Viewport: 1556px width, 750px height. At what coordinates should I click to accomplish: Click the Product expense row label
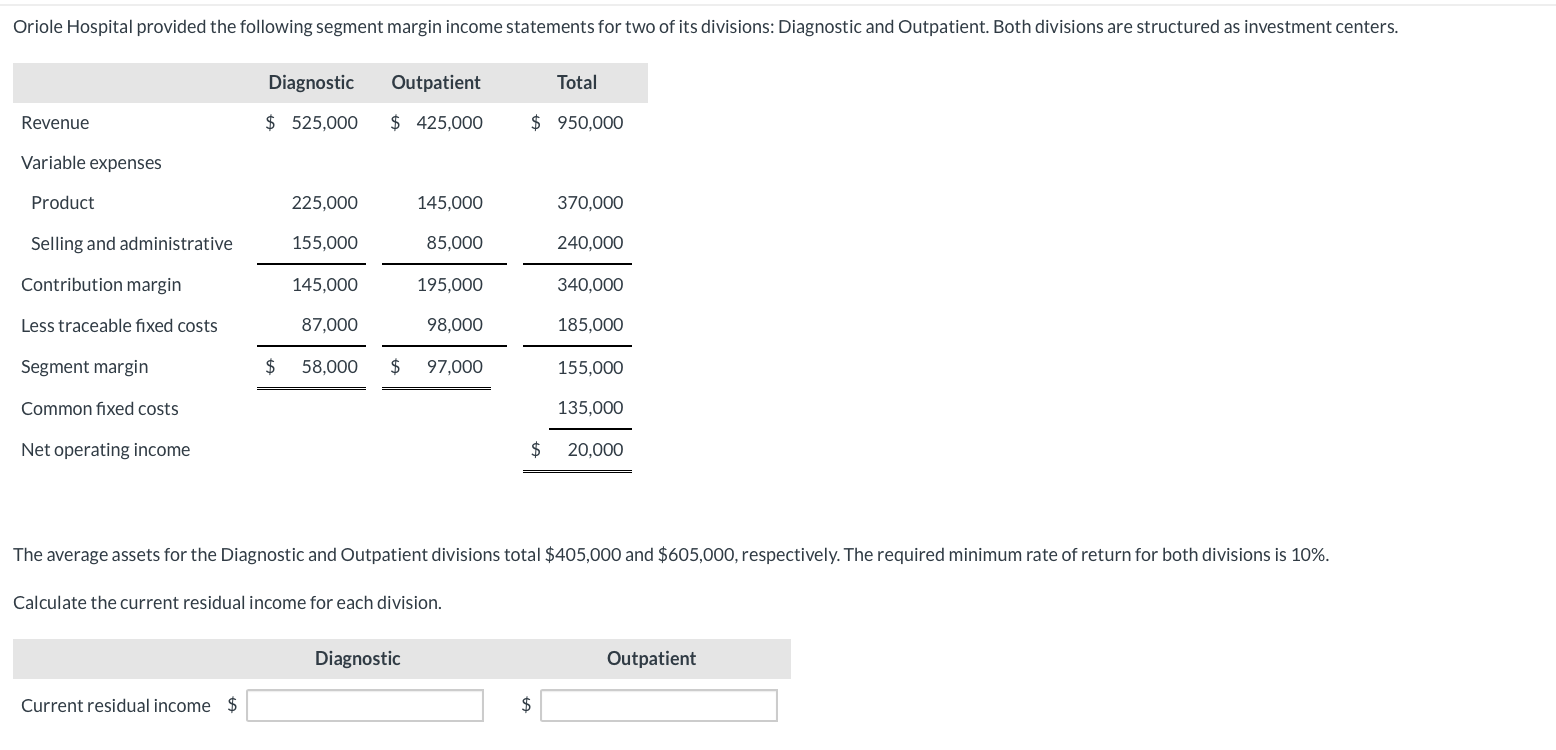pos(62,202)
